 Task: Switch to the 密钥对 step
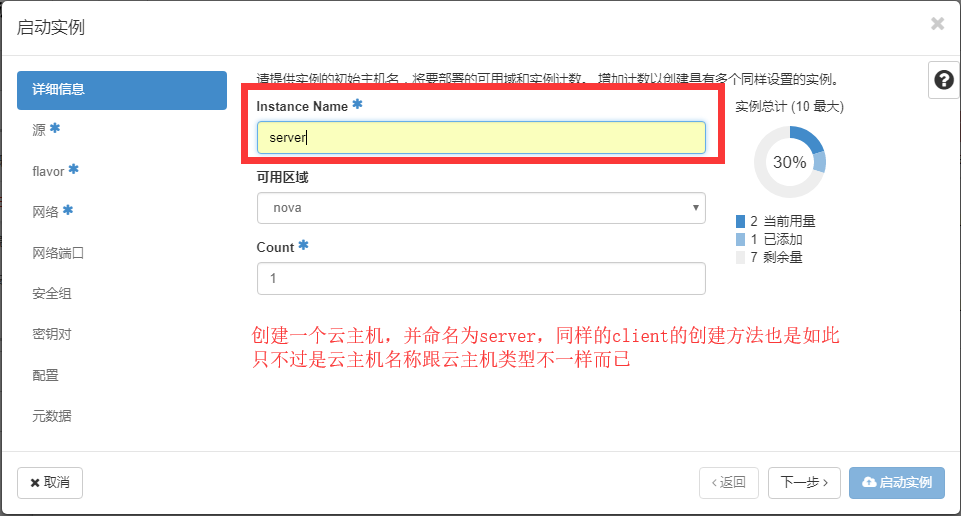click(x=52, y=335)
